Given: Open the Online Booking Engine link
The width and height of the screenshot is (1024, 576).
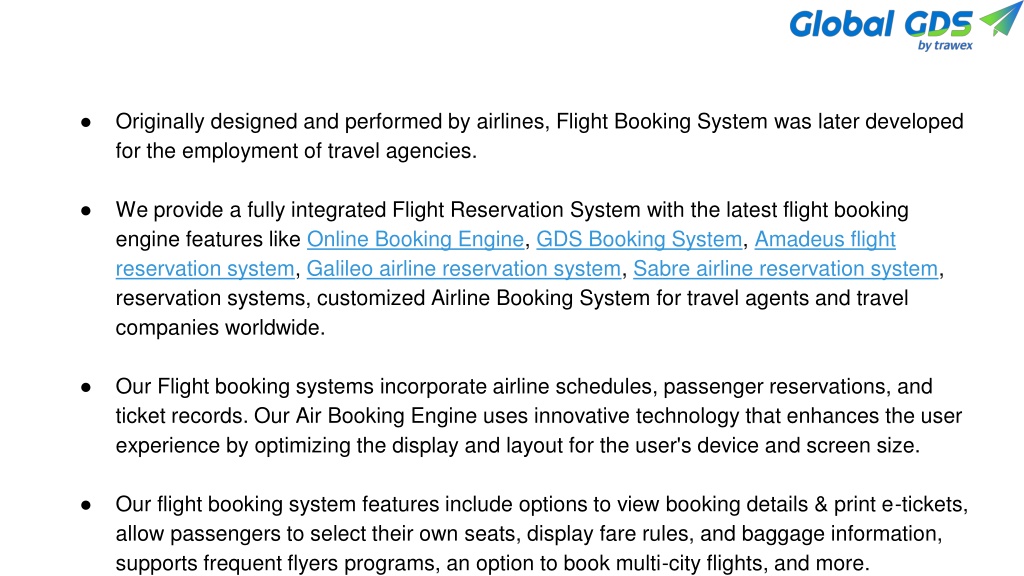Looking at the screenshot, I should click(x=415, y=240).
